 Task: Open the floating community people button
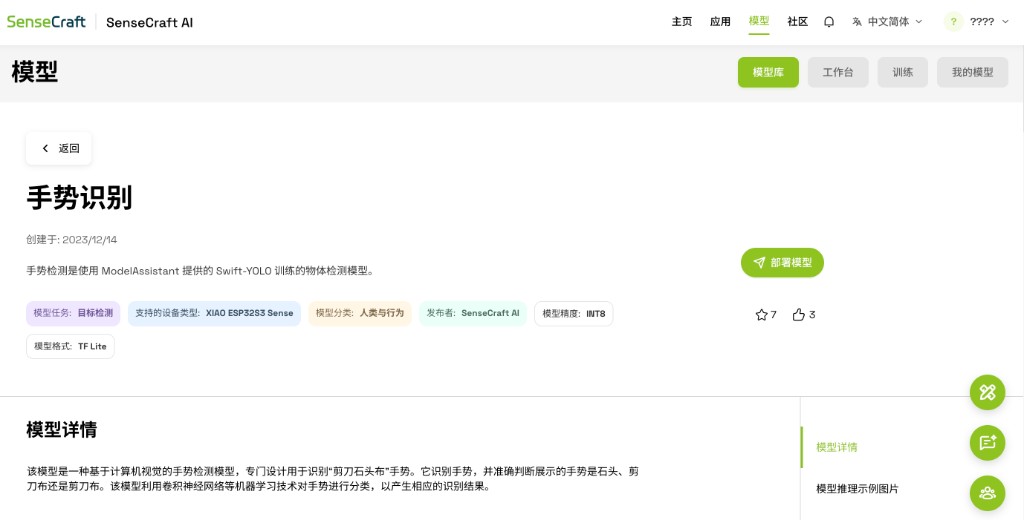(987, 493)
